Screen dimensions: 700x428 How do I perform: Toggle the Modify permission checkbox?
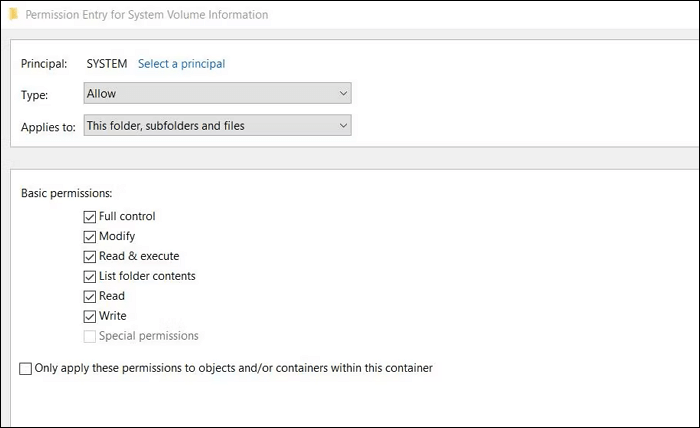tap(90, 236)
